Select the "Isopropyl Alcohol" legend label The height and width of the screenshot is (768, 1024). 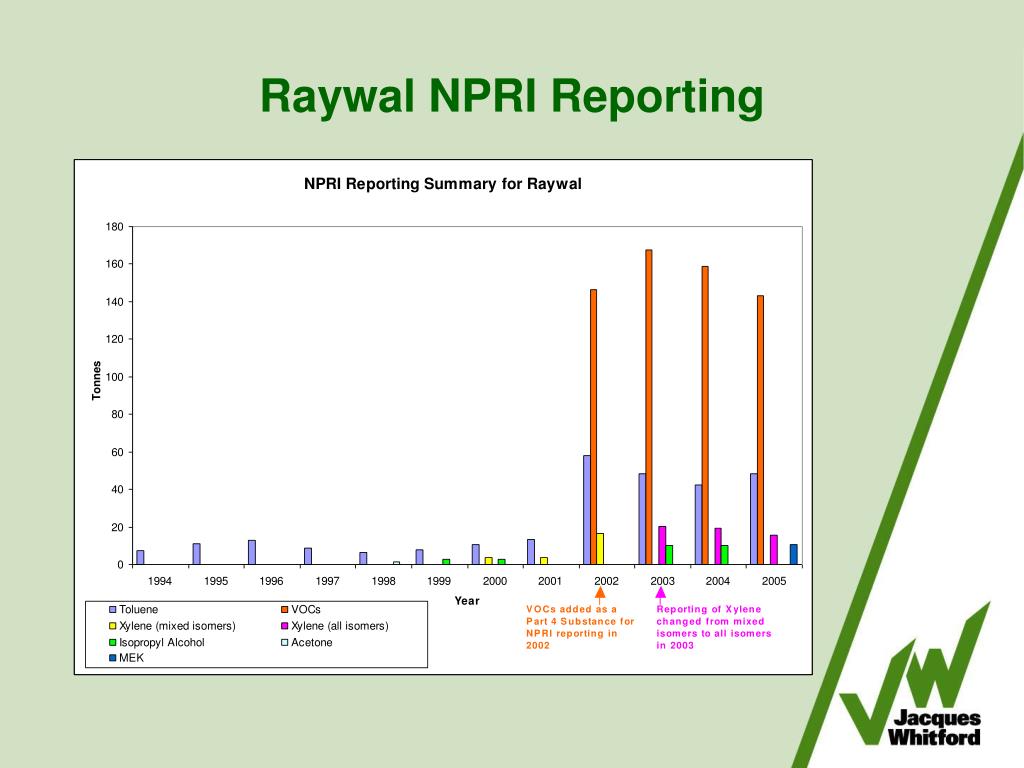tap(162, 643)
